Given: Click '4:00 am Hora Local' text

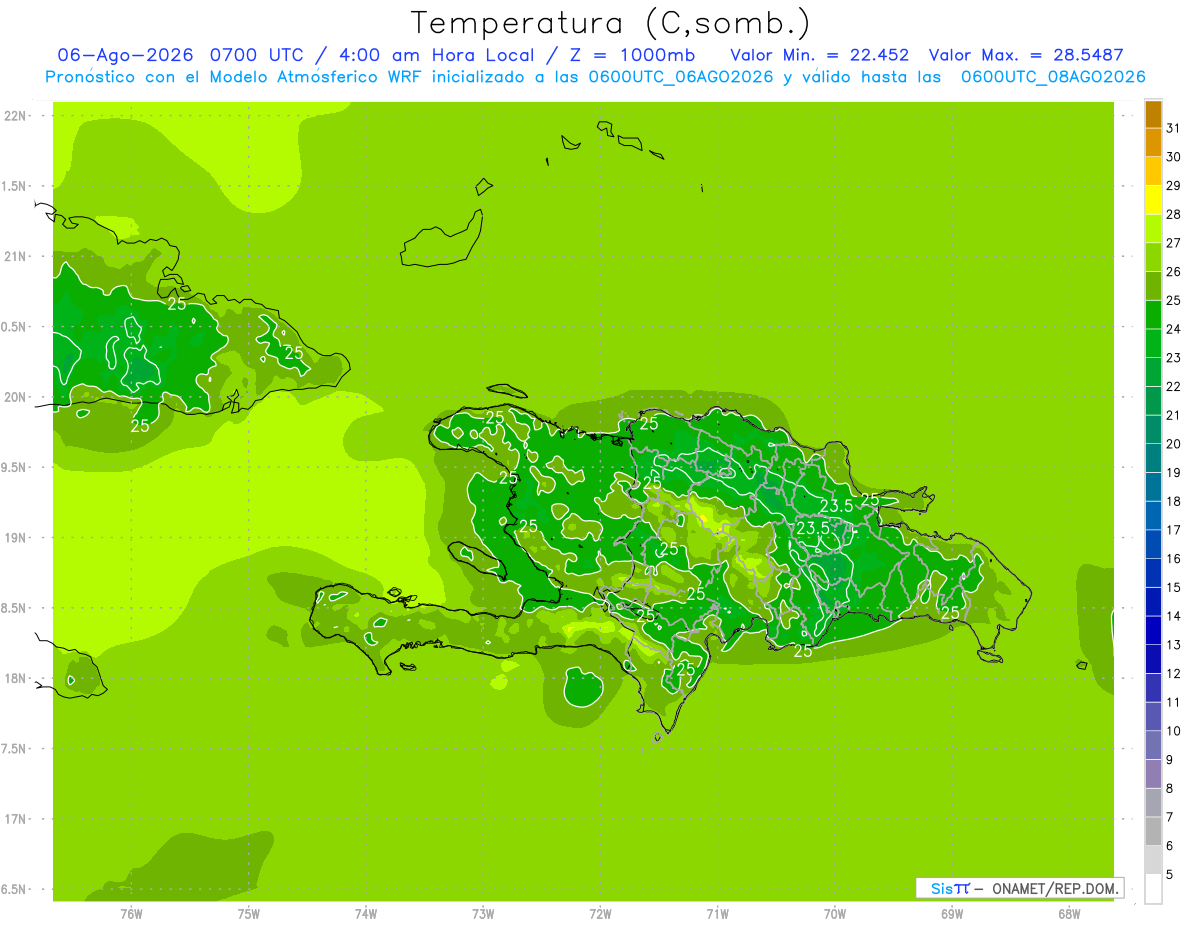Looking at the screenshot, I should point(435,54).
